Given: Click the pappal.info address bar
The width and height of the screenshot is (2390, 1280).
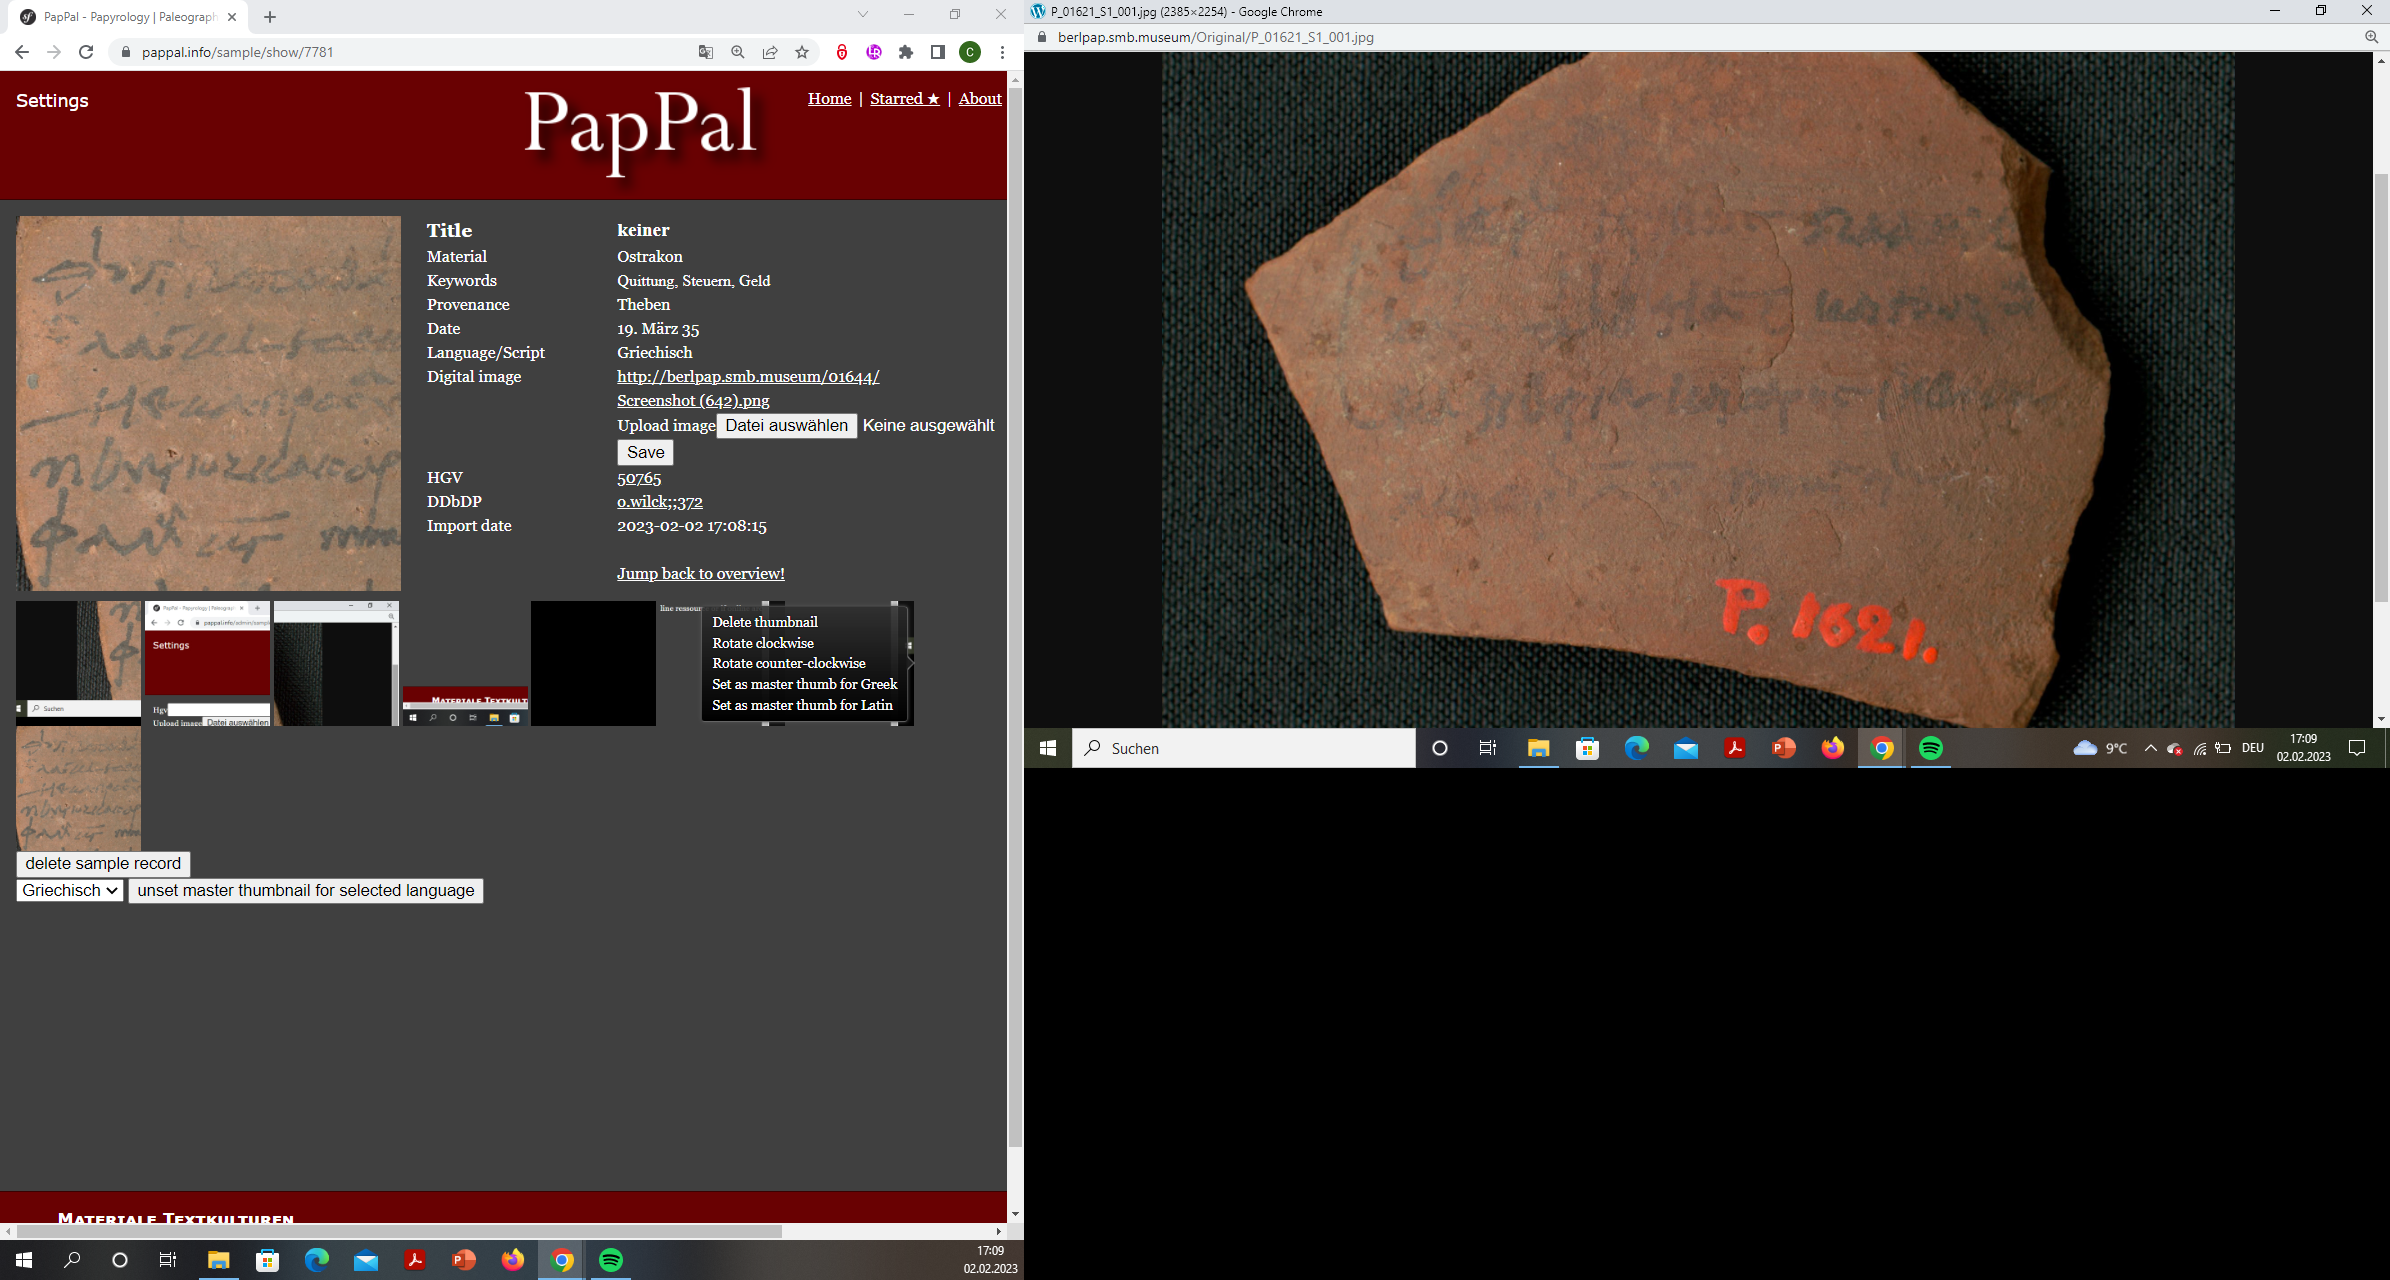Looking at the screenshot, I should pyautogui.click(x=400, y=52).
